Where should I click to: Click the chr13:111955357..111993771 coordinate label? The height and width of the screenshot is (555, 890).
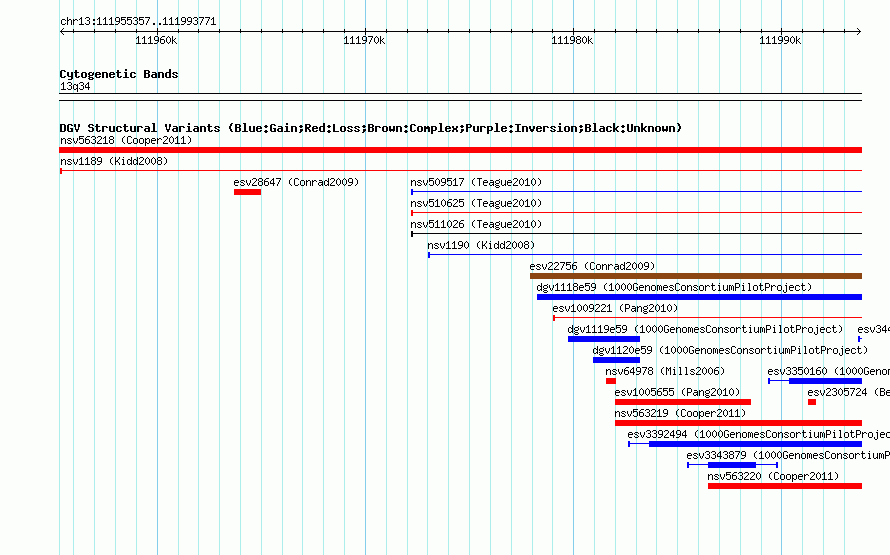point(138,22)
